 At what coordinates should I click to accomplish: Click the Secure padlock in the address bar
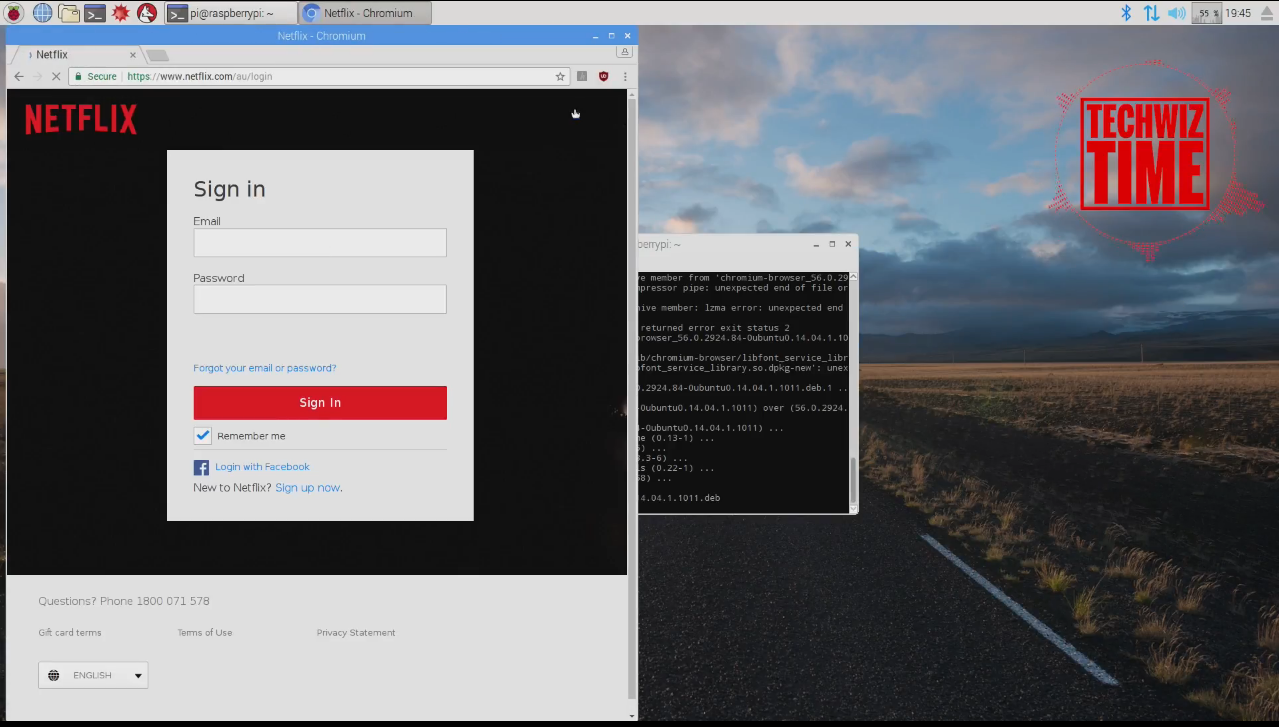pos(78,76)
